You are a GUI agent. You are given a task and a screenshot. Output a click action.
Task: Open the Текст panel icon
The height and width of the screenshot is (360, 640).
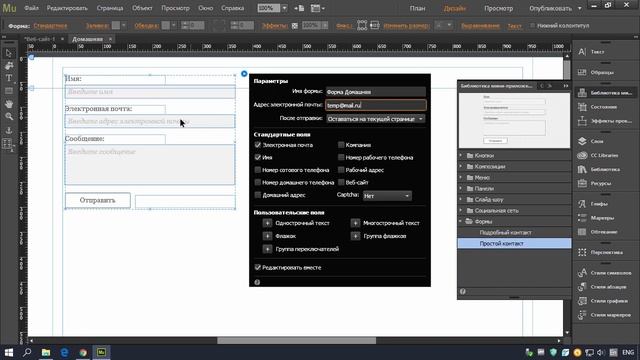tap(582, 52)
